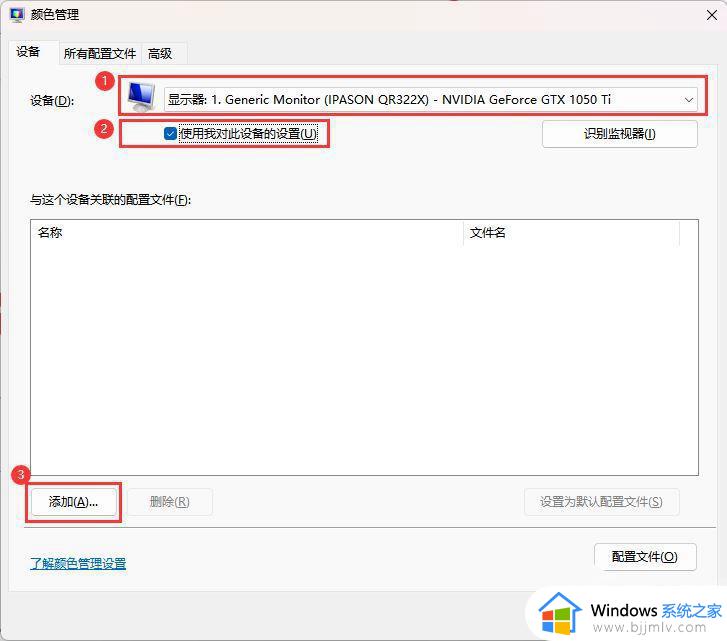Open the 高级 tab
The width and height of the screenshot is (727, 641).
(160, 53)
